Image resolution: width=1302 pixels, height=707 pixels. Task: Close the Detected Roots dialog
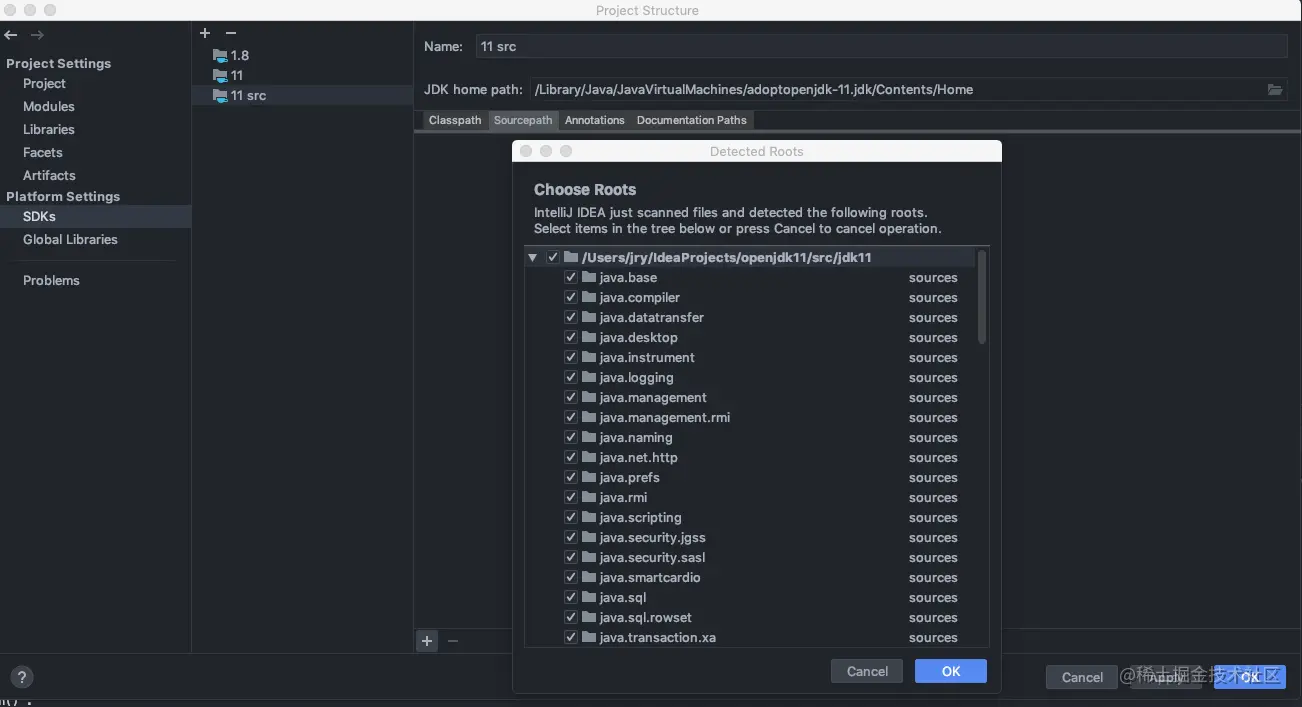click(526, 151)
